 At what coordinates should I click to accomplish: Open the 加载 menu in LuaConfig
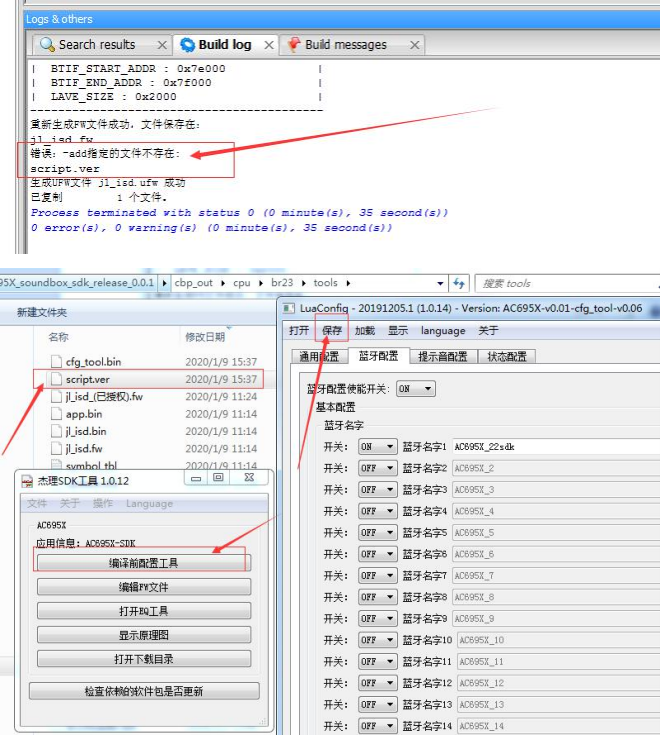(x=365, y=330)
